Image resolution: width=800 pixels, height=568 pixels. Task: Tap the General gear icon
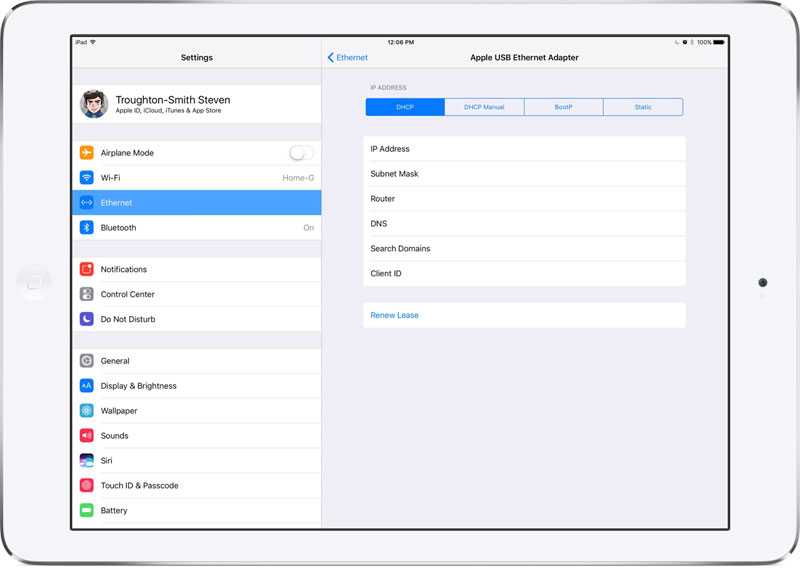(x=87, y=361)
